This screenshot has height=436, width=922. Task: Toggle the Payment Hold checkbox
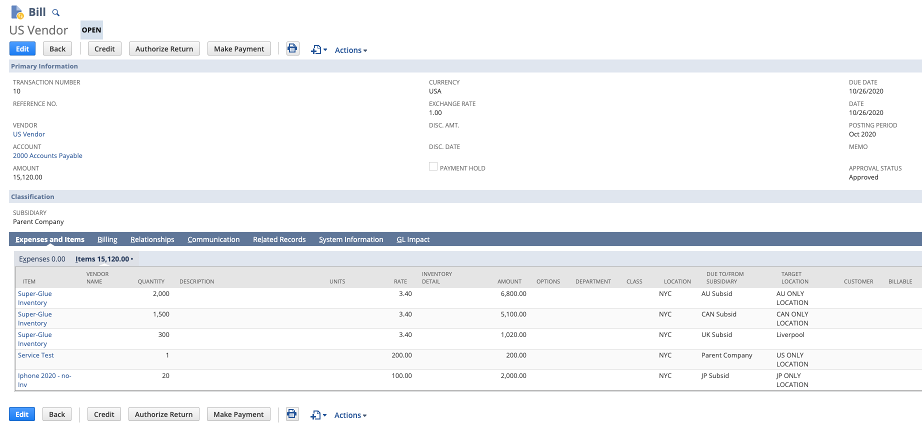pyautogui.click(x=433, y=168)
